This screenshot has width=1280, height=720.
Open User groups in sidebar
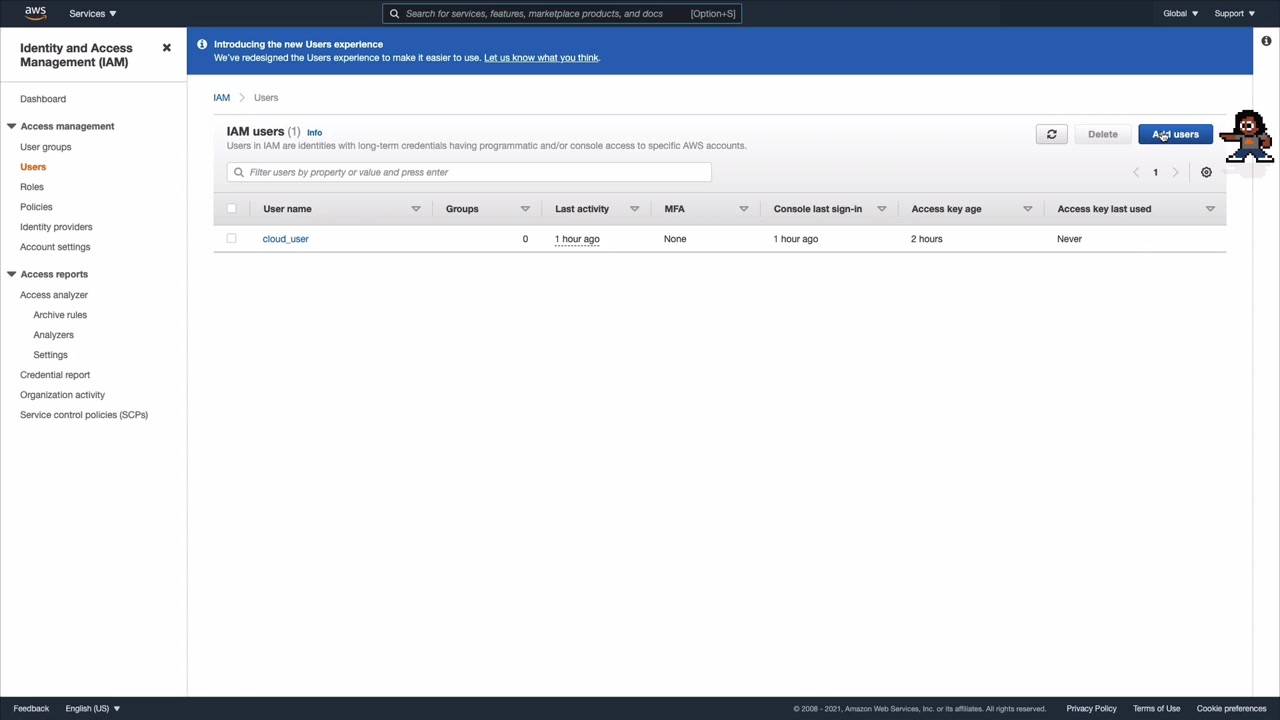(x=46, y=147)
